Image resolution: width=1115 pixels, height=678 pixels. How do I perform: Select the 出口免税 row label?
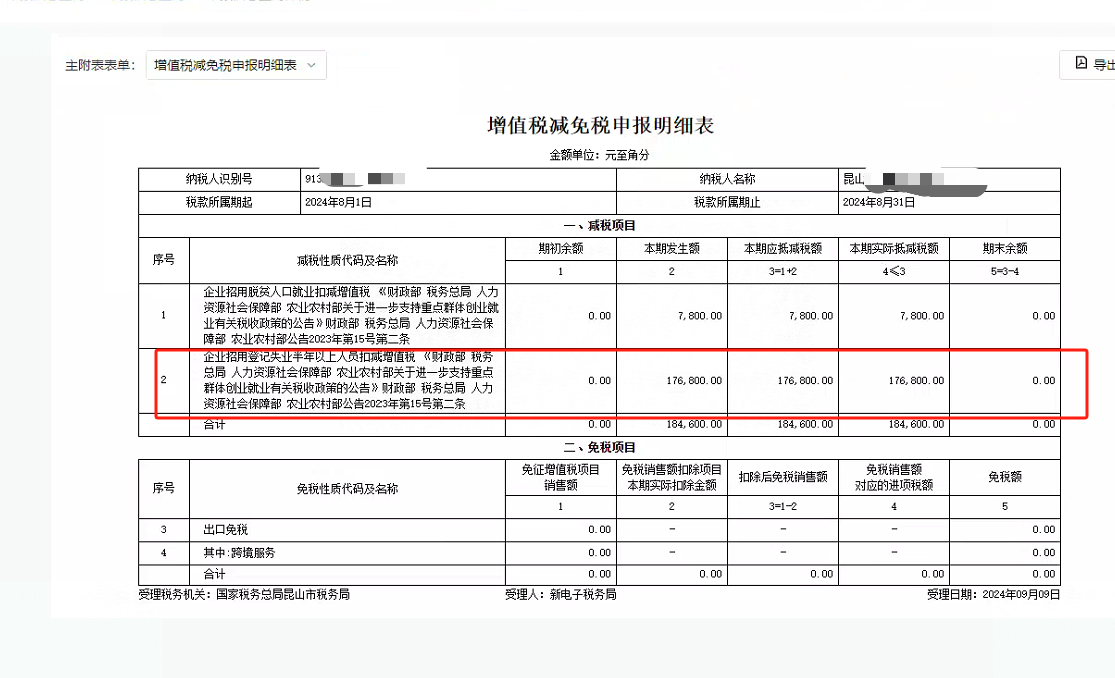(x=225, y=530)
